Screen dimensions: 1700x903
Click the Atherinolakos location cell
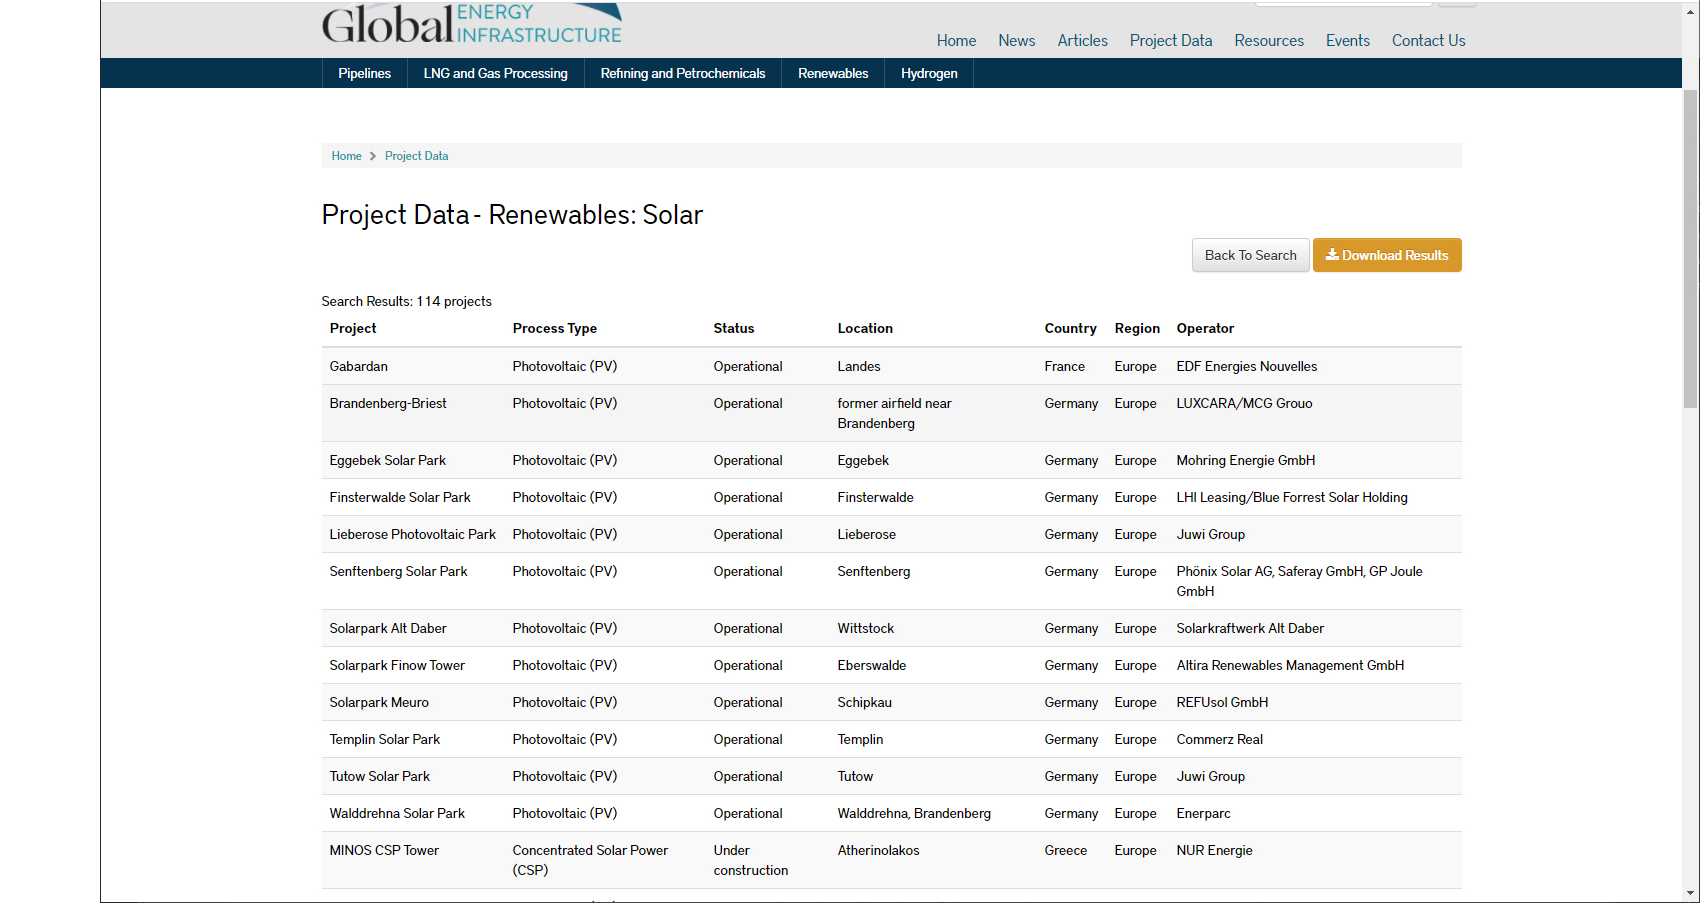pos(878,850)
